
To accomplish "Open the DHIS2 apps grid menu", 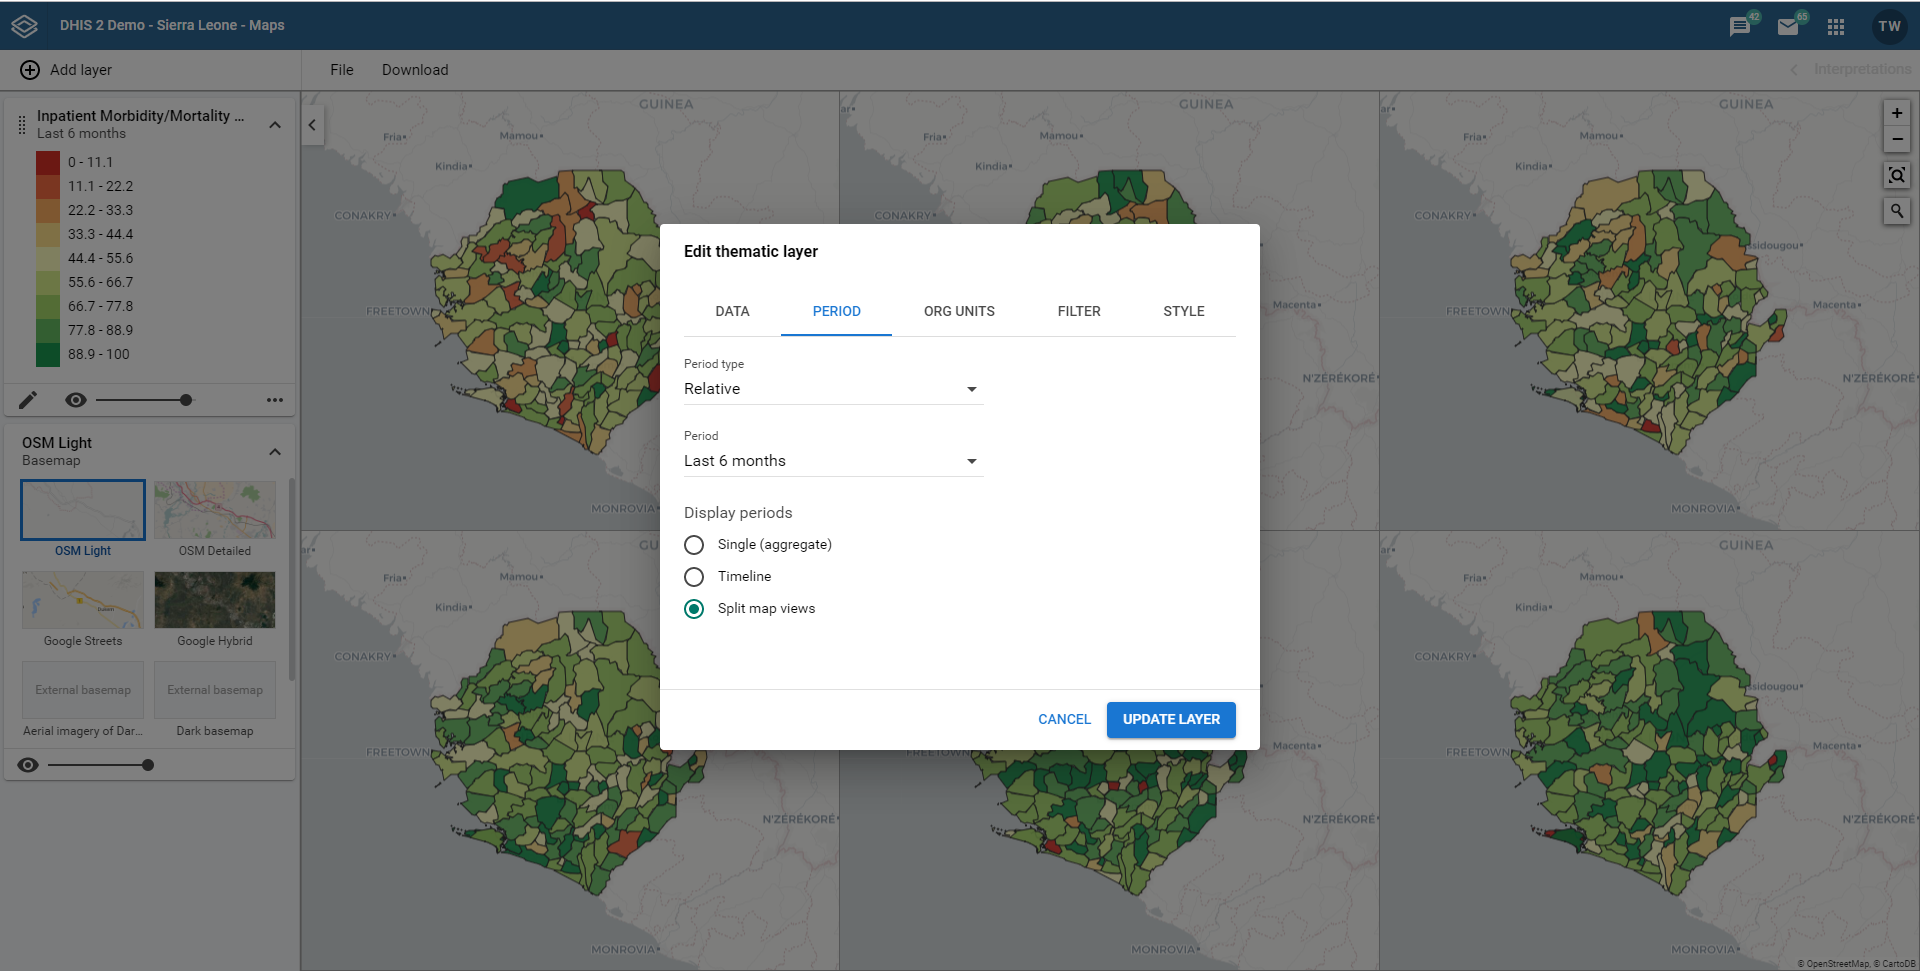I will coord(1836,26).
